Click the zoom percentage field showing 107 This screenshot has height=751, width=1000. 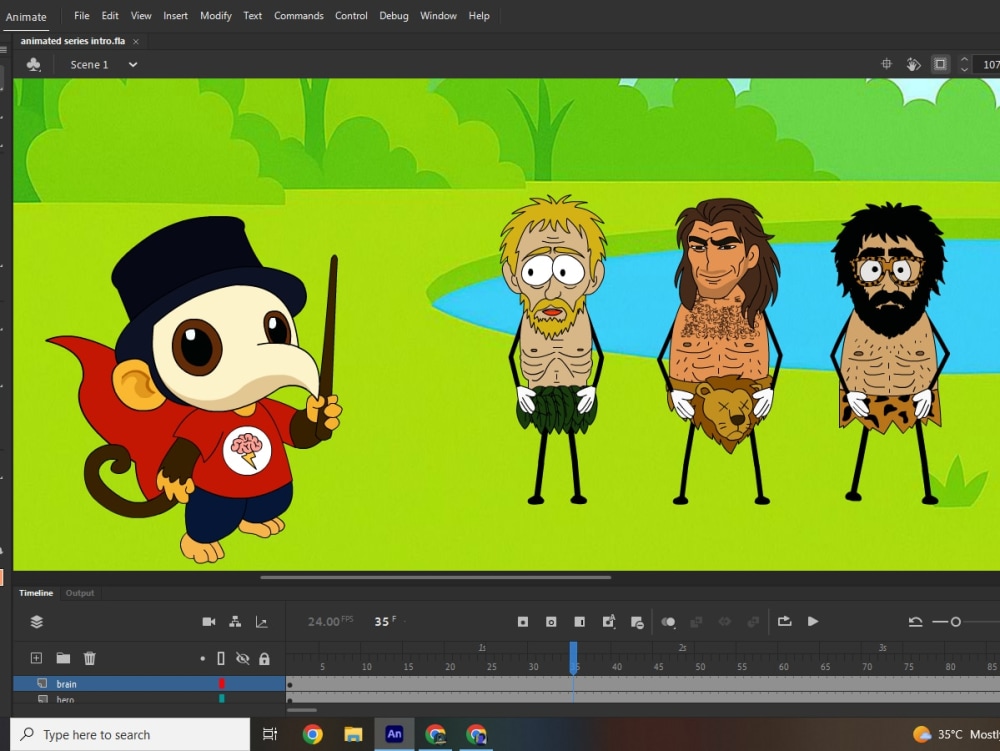pyautogui.click(x=989, y=64)
